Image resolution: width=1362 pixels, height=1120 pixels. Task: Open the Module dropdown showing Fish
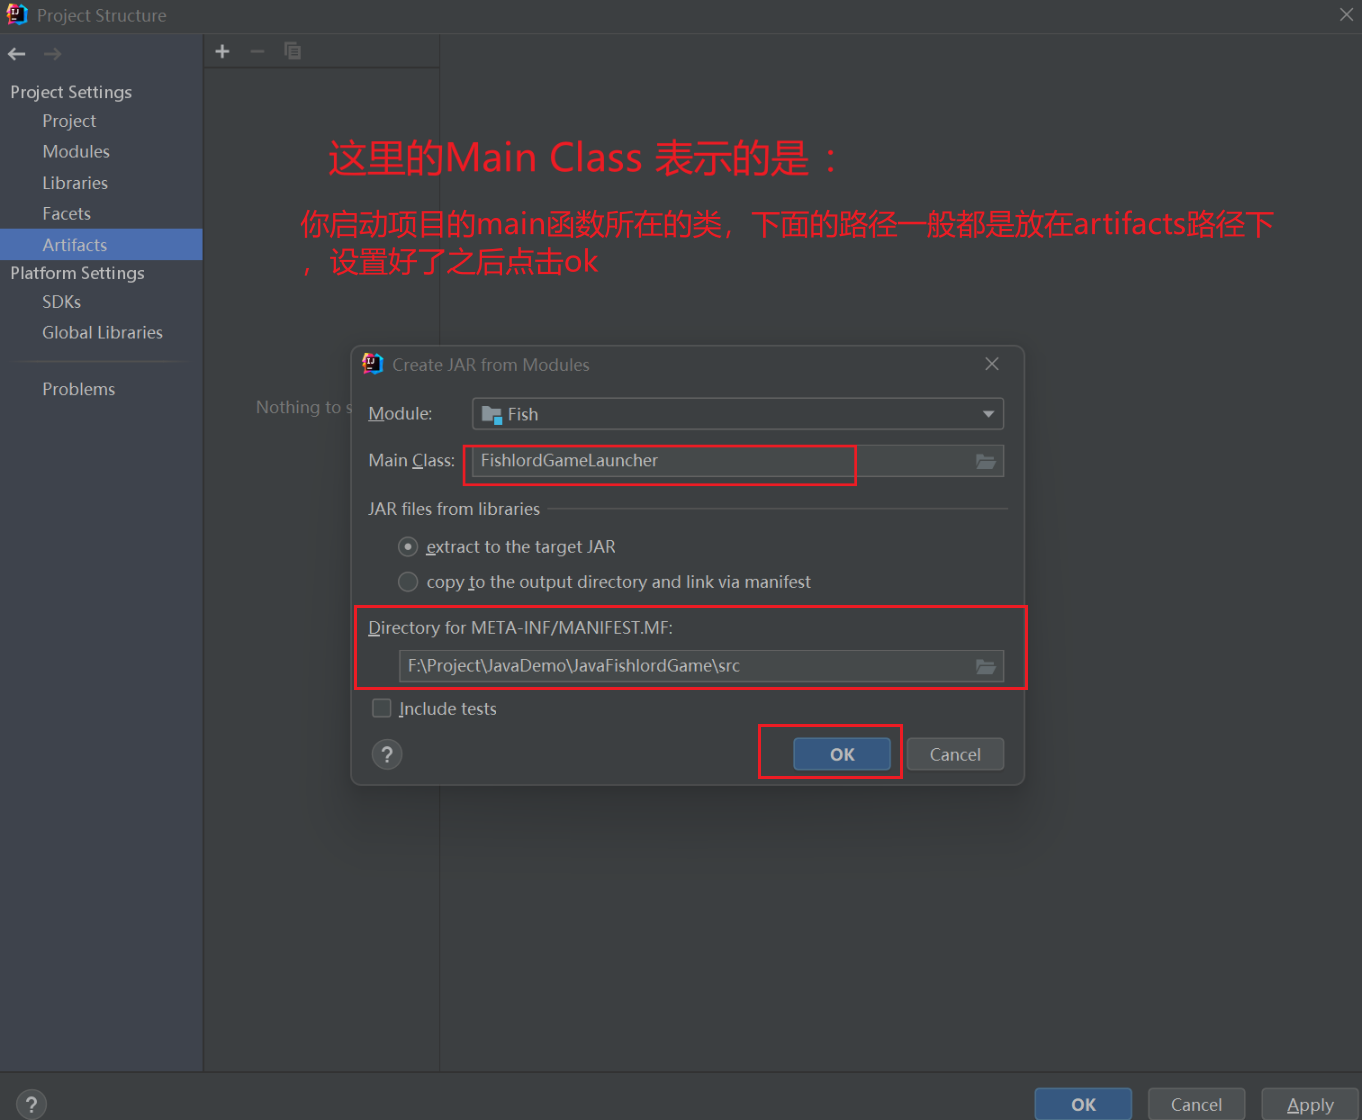738,414
